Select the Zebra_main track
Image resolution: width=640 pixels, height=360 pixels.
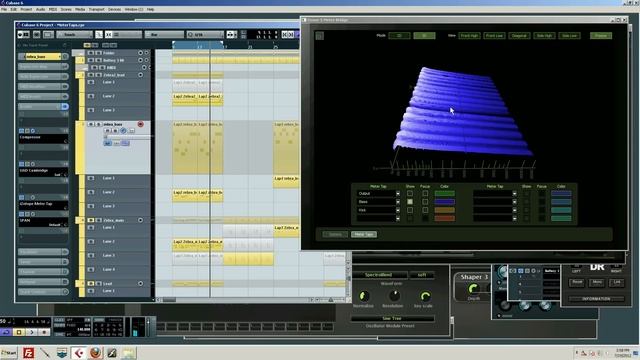point(114,220)
